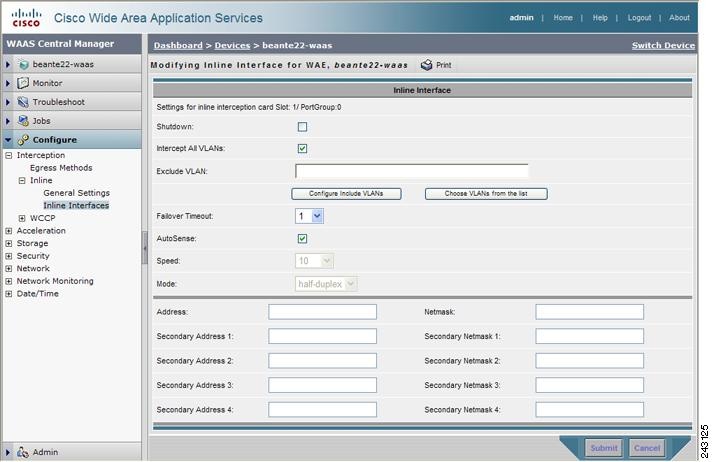This screenshot has height=462, width=712.
Task: Toggle the Shutdown checkbox
Action: [302, 127]
